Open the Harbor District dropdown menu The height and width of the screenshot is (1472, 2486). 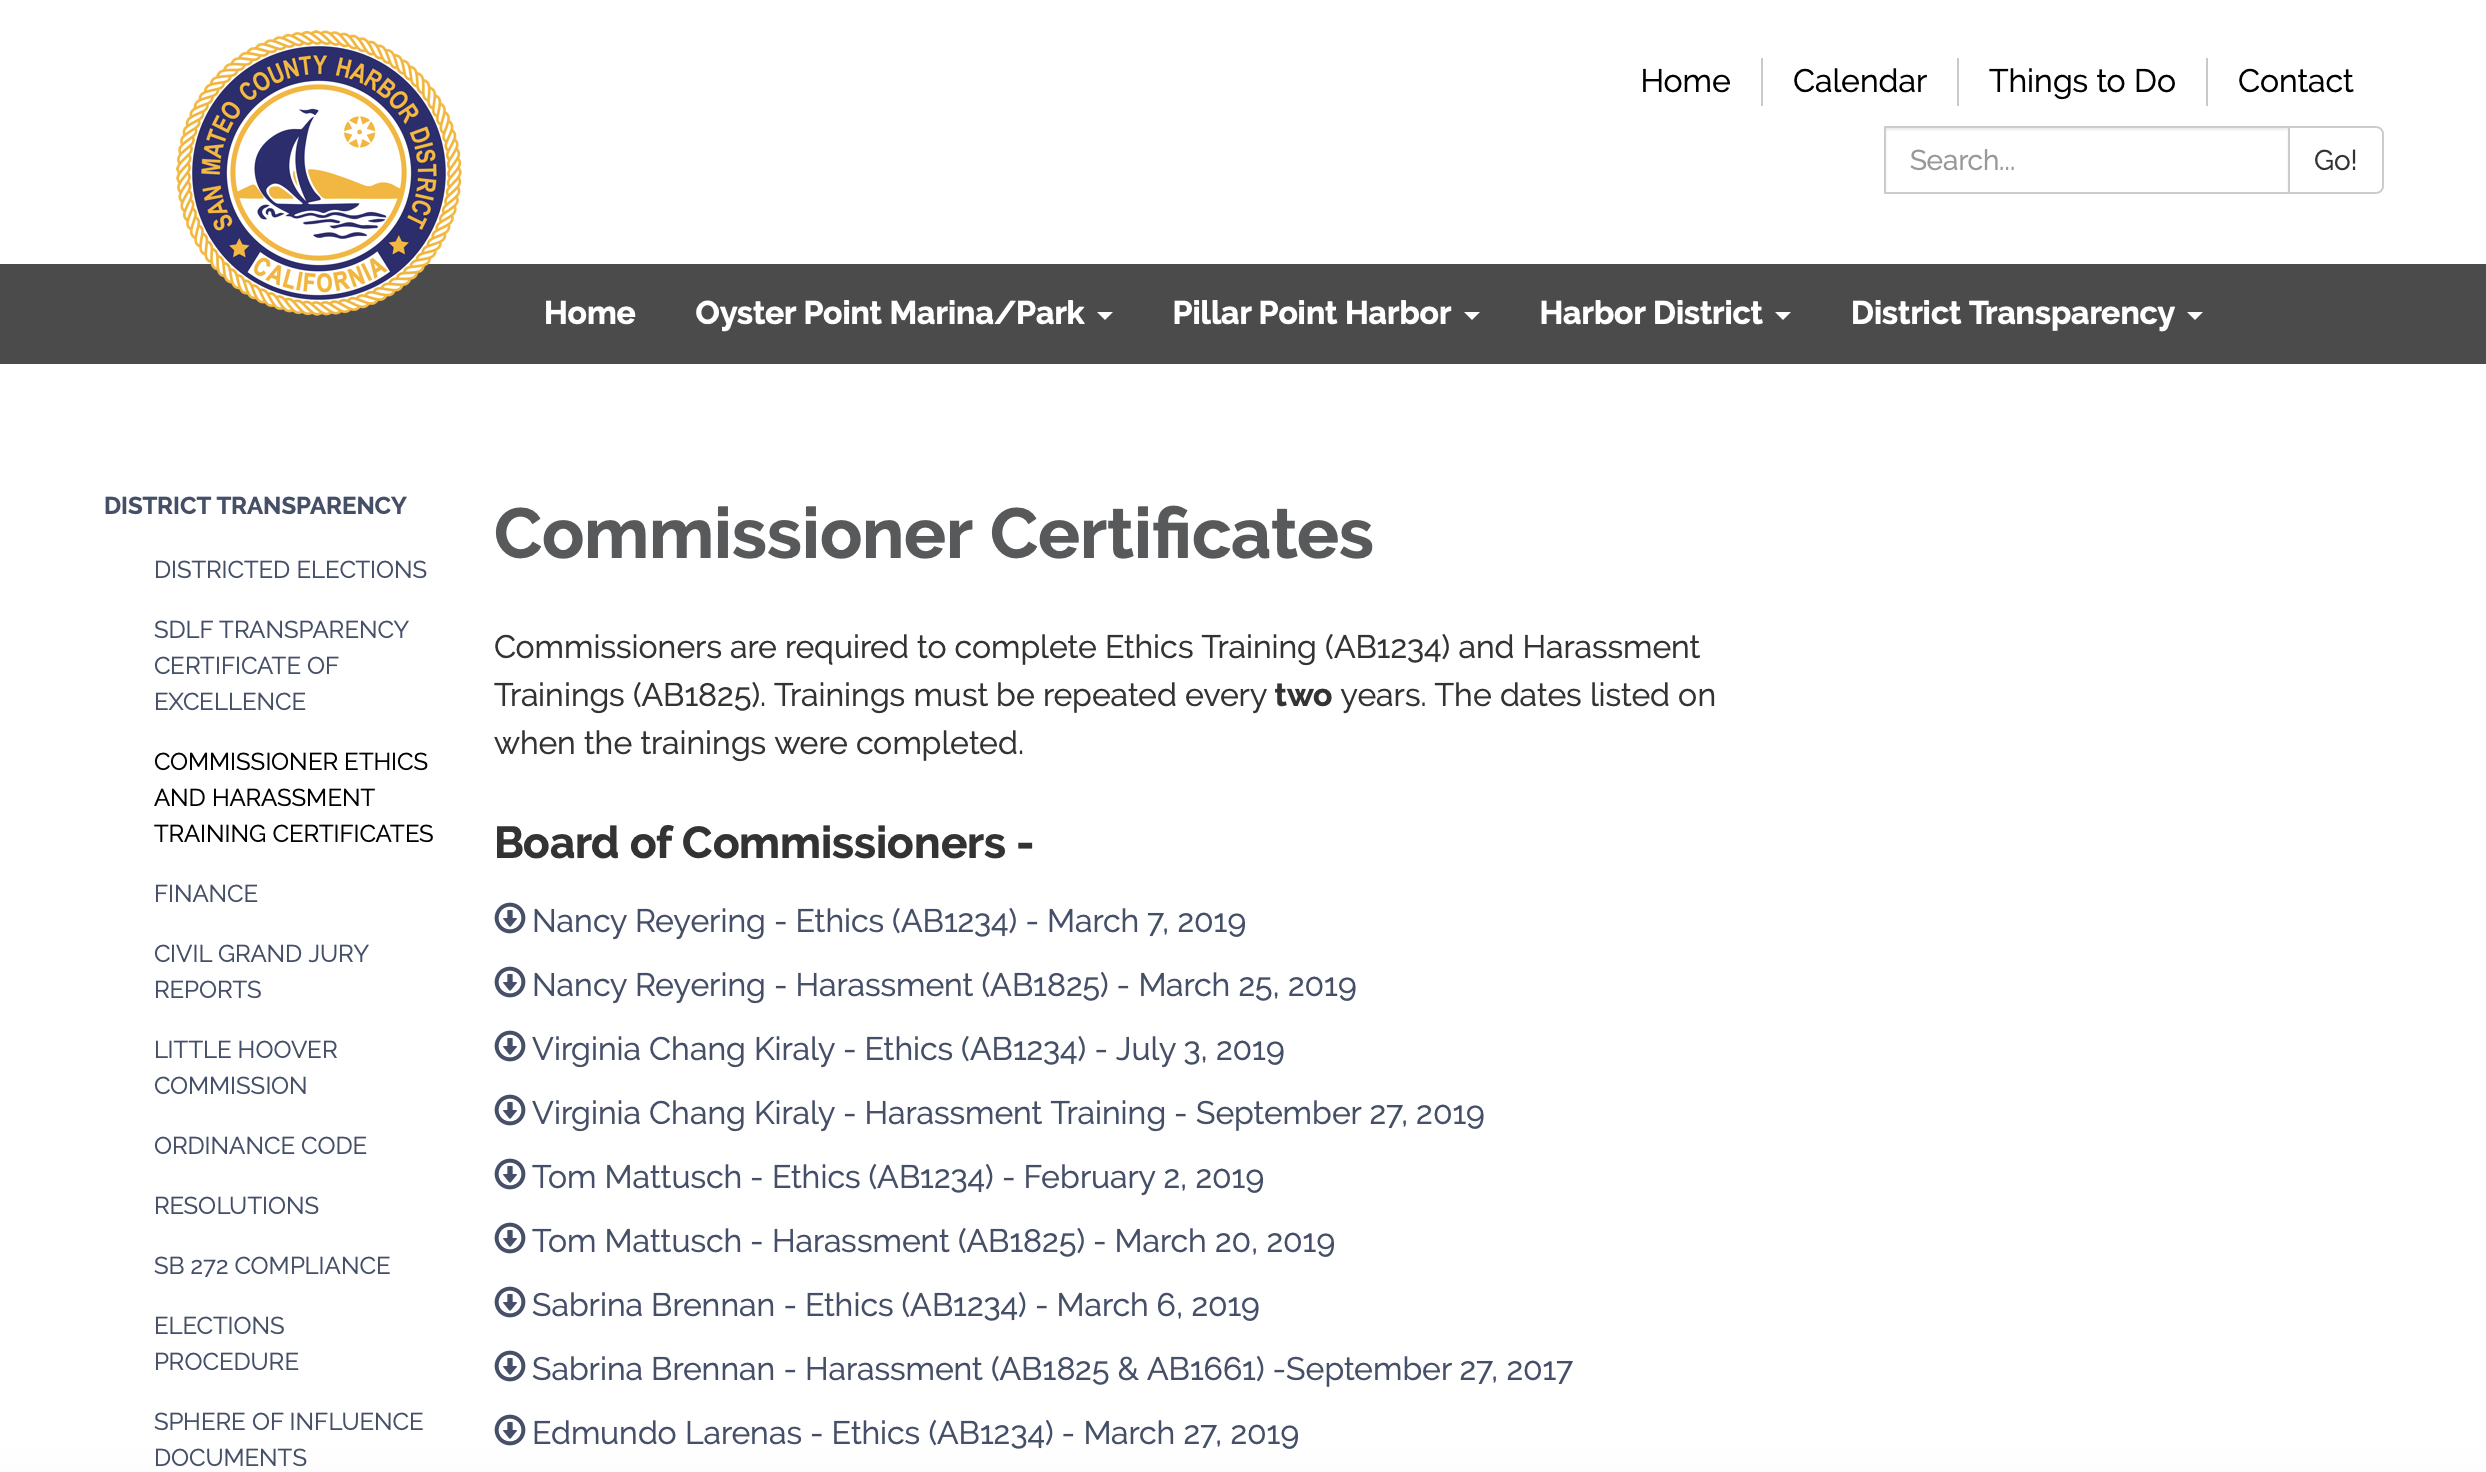tap(1663, 313)
